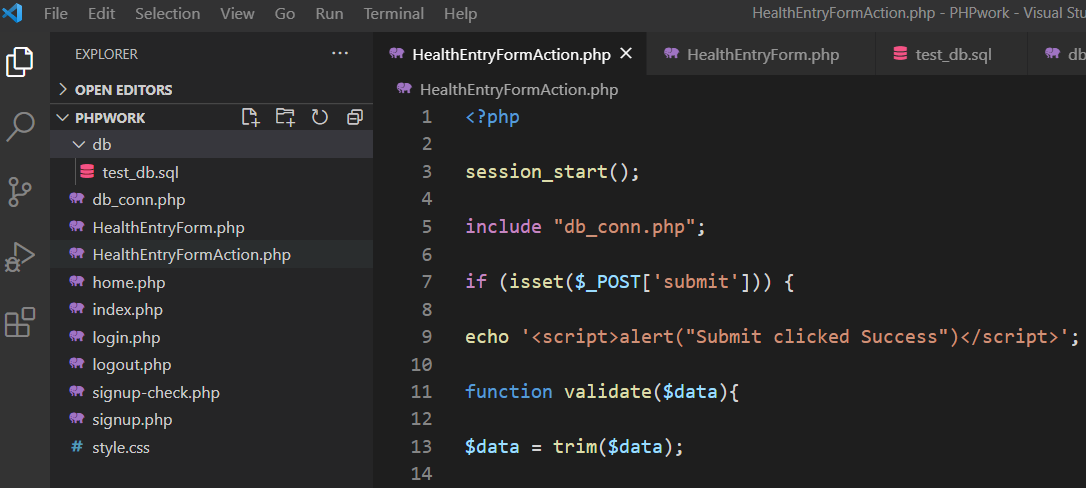
Task: Collapse the db folder chevron
Action: pyautogui.click(x=78, y=145)
